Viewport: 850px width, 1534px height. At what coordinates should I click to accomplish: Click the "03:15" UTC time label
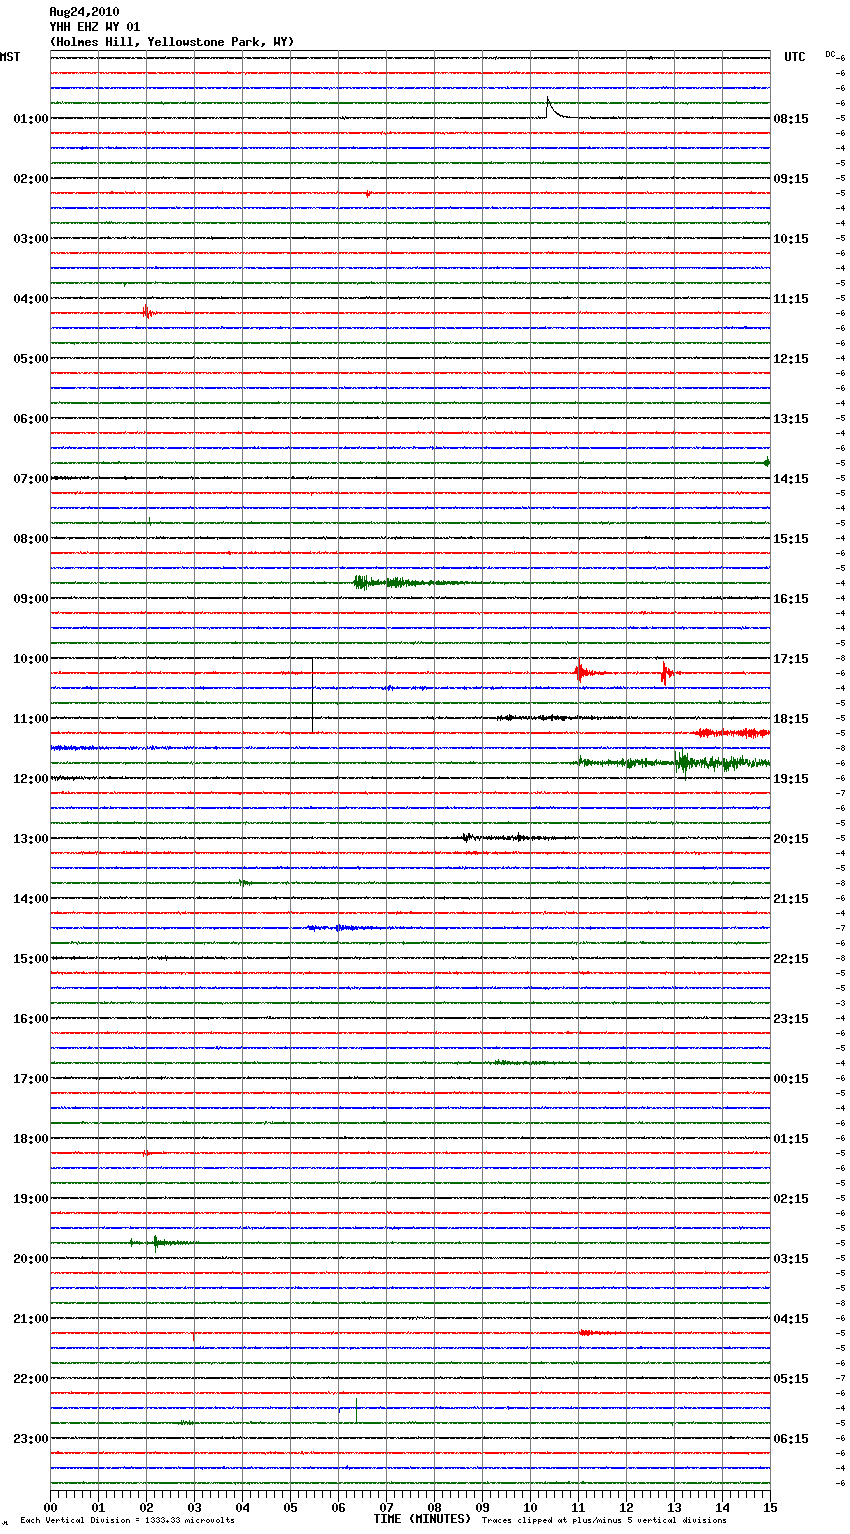coord(791,1259)
